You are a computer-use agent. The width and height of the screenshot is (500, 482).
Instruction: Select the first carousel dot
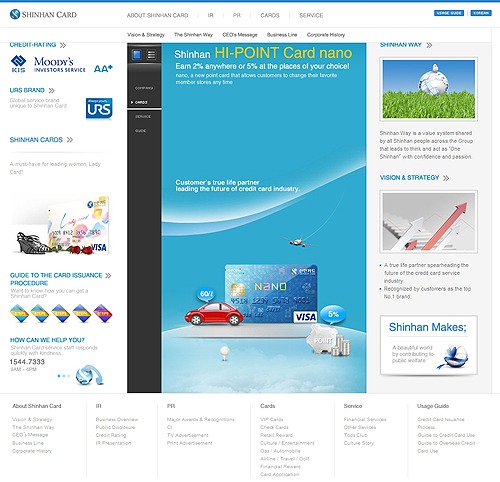(59, 376)
